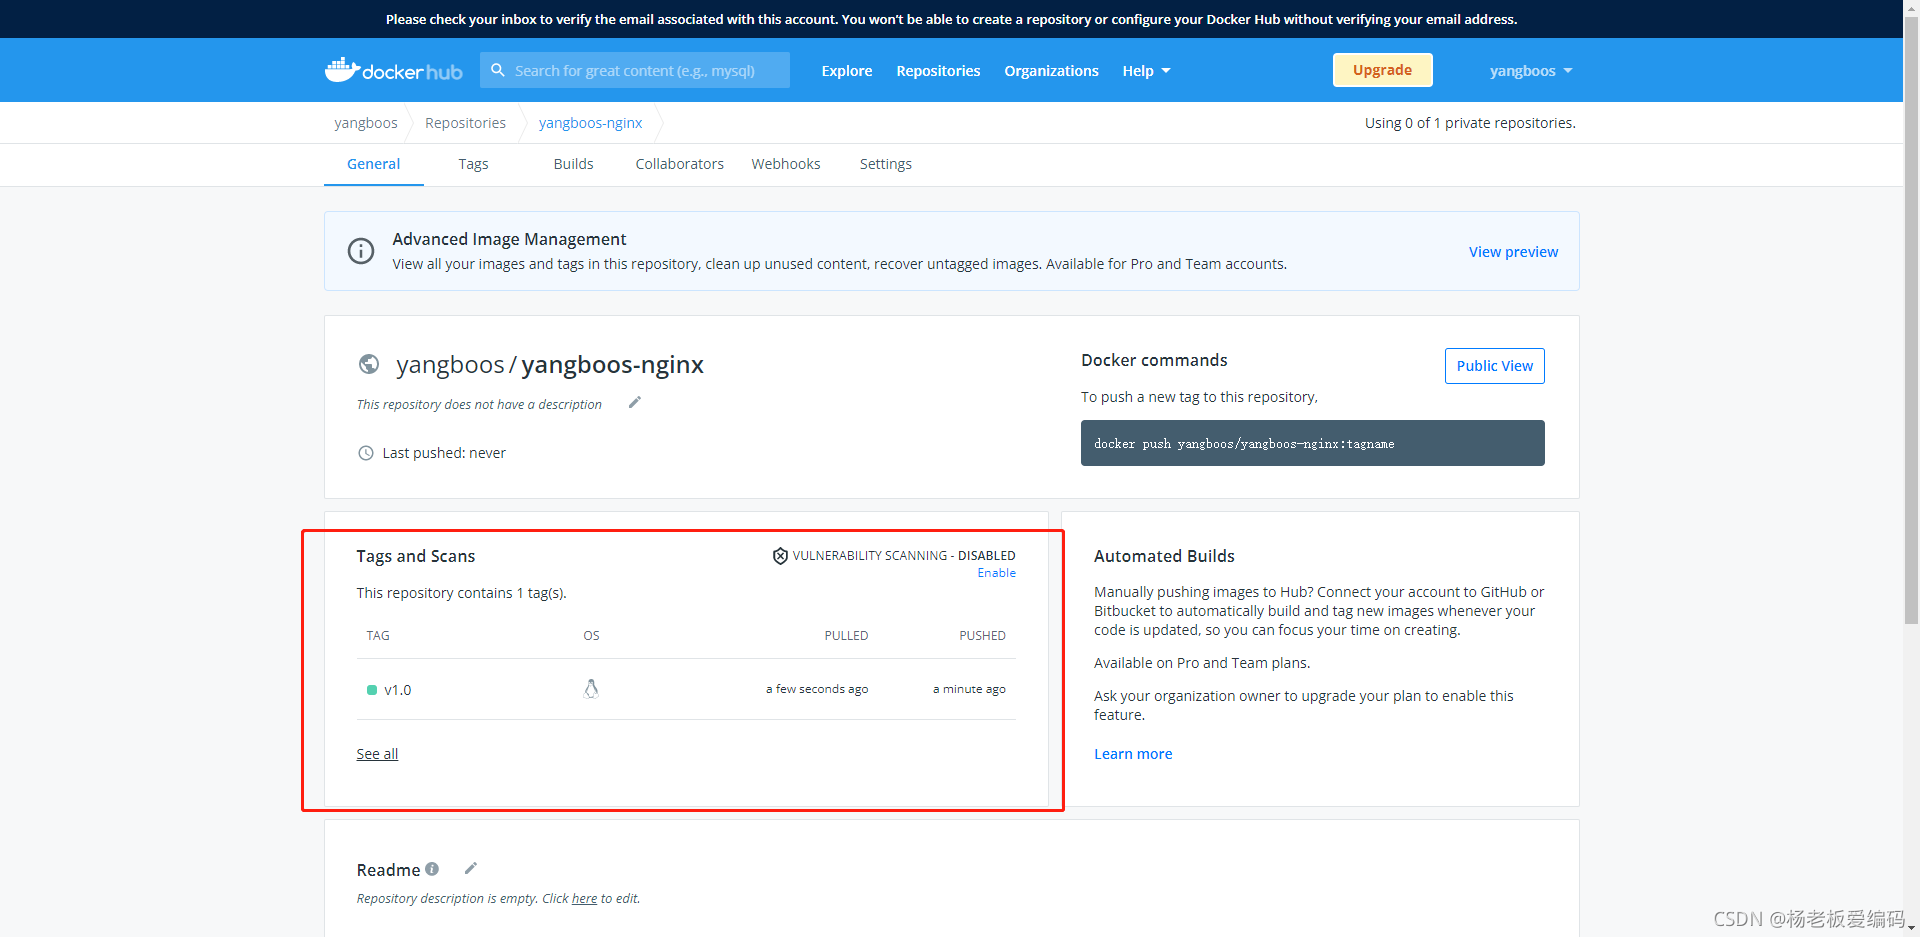Click 'a minute ago' pushed time
This screenshot has height=937, width=1920.
coord(969,689)
